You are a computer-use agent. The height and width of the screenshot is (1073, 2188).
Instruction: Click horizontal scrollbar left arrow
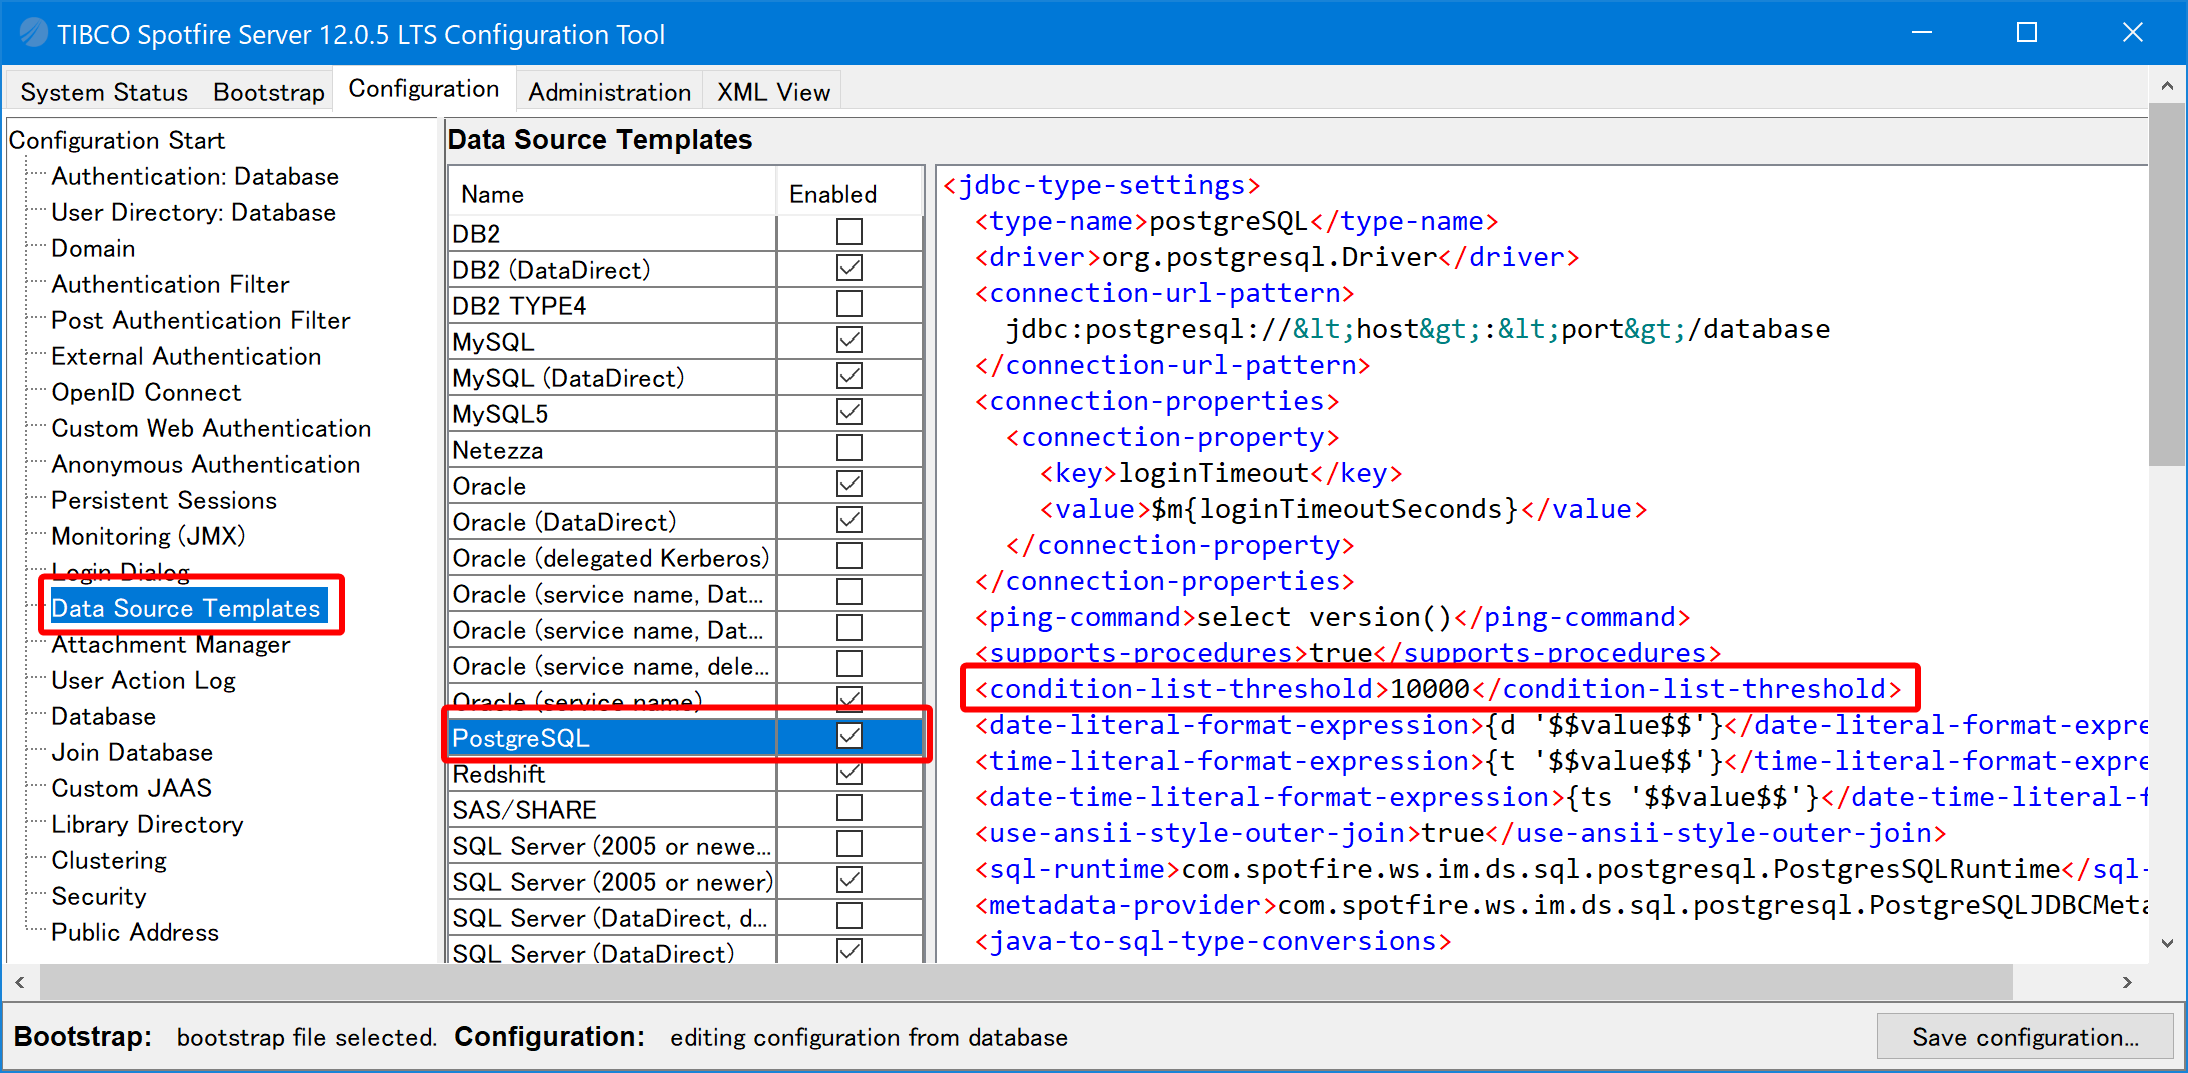pos(20,982)
